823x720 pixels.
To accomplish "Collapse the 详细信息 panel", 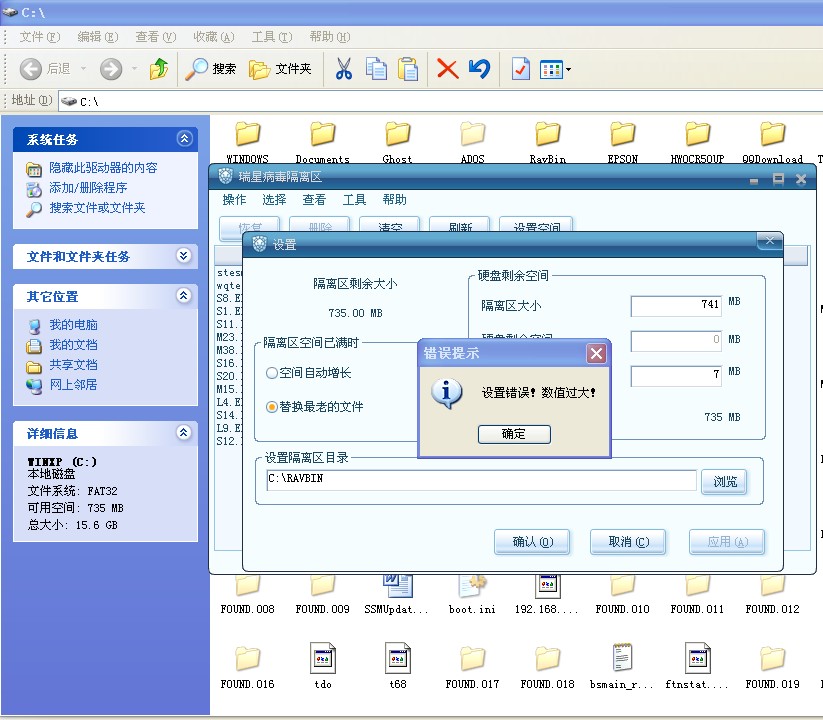I will coord(184,432).
